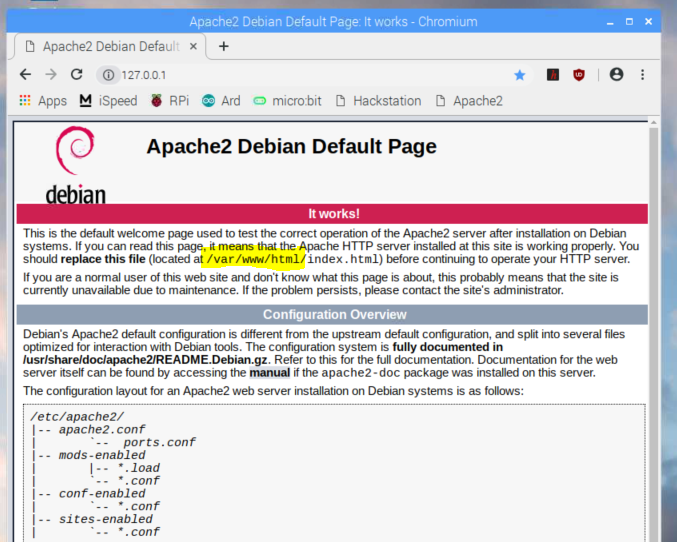Click the '/etc/apache2/' root line

tap(77, 417)
